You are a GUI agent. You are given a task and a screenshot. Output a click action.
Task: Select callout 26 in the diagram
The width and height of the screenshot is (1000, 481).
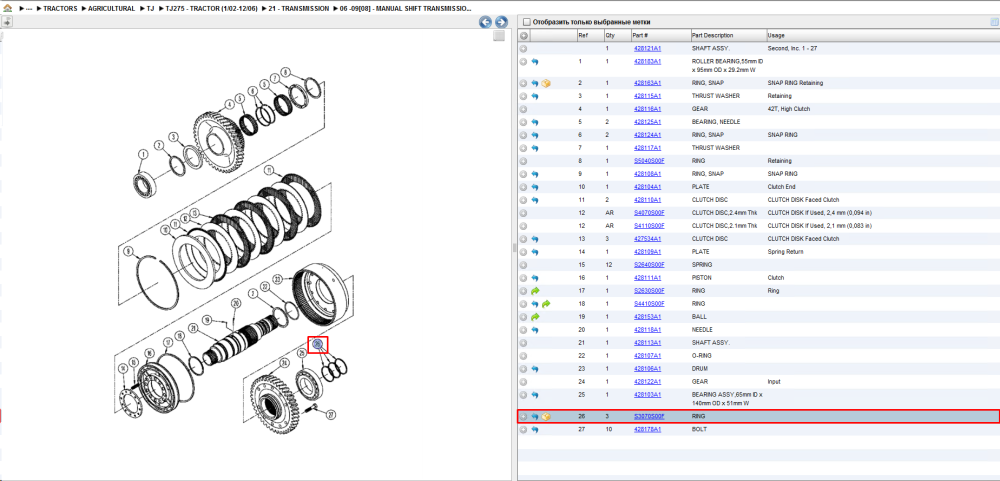click(318, 344)
